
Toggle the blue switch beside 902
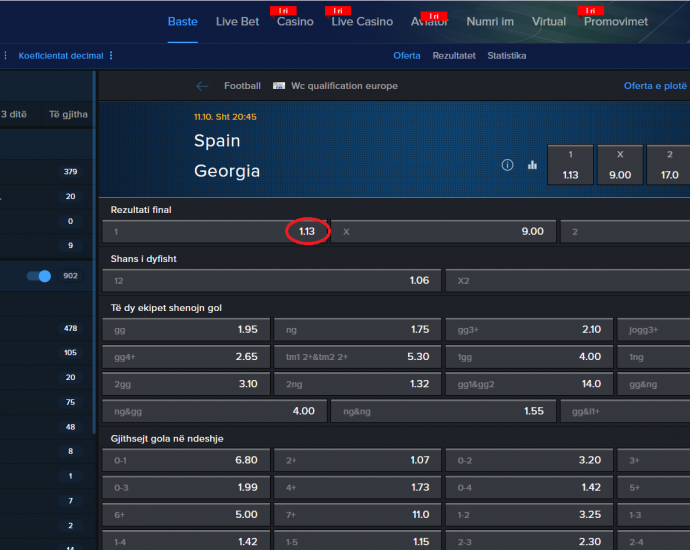click(39, 276)
